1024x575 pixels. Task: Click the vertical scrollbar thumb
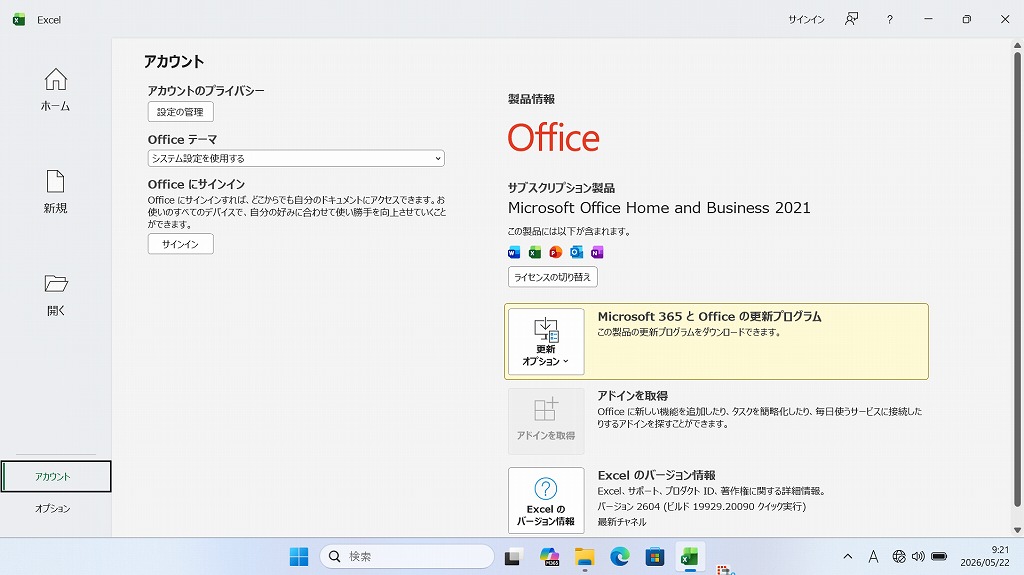point(1017,278)
